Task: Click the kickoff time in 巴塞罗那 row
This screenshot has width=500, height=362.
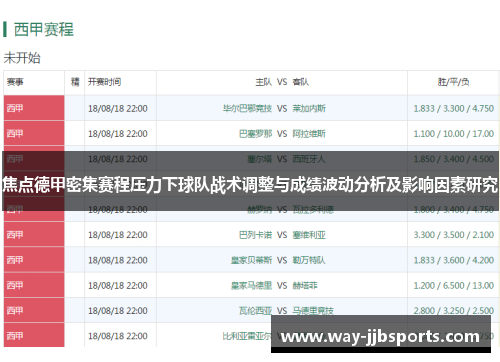Action: [x=118, y=134]
